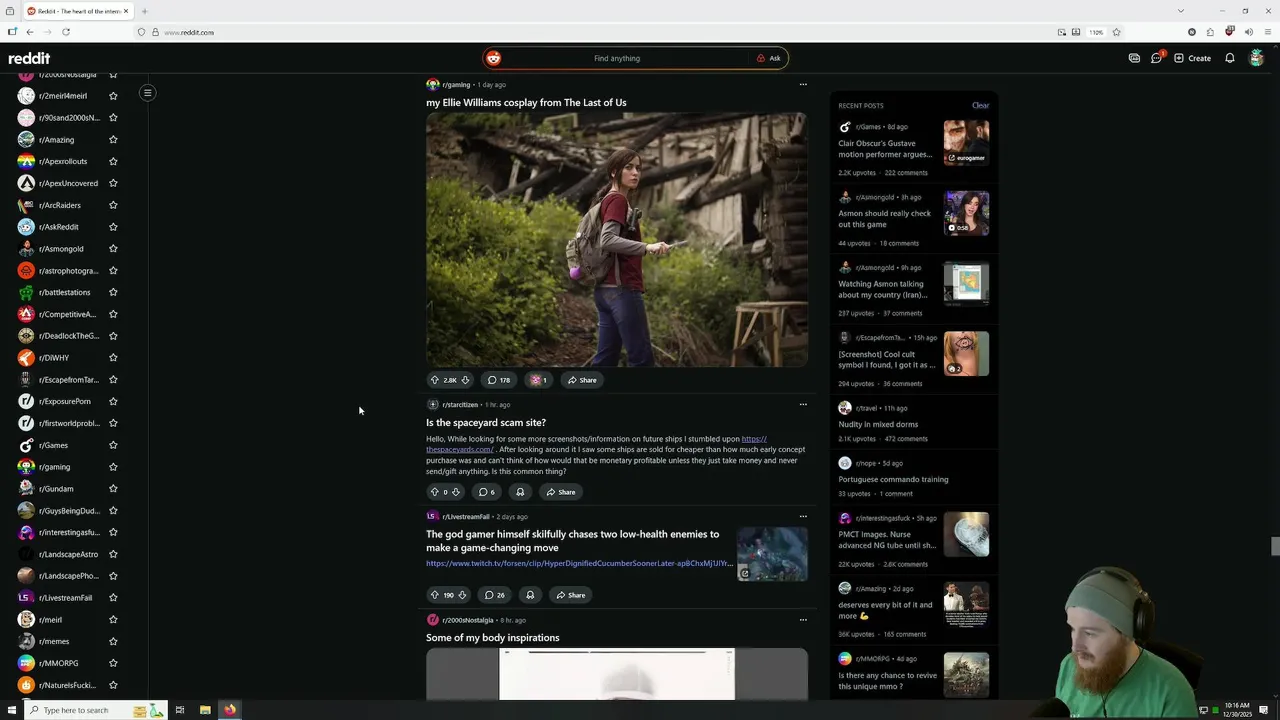
Task: Open the twitch.tv forsen clip link
Action: pyautogui.click(x=579, y=563)
